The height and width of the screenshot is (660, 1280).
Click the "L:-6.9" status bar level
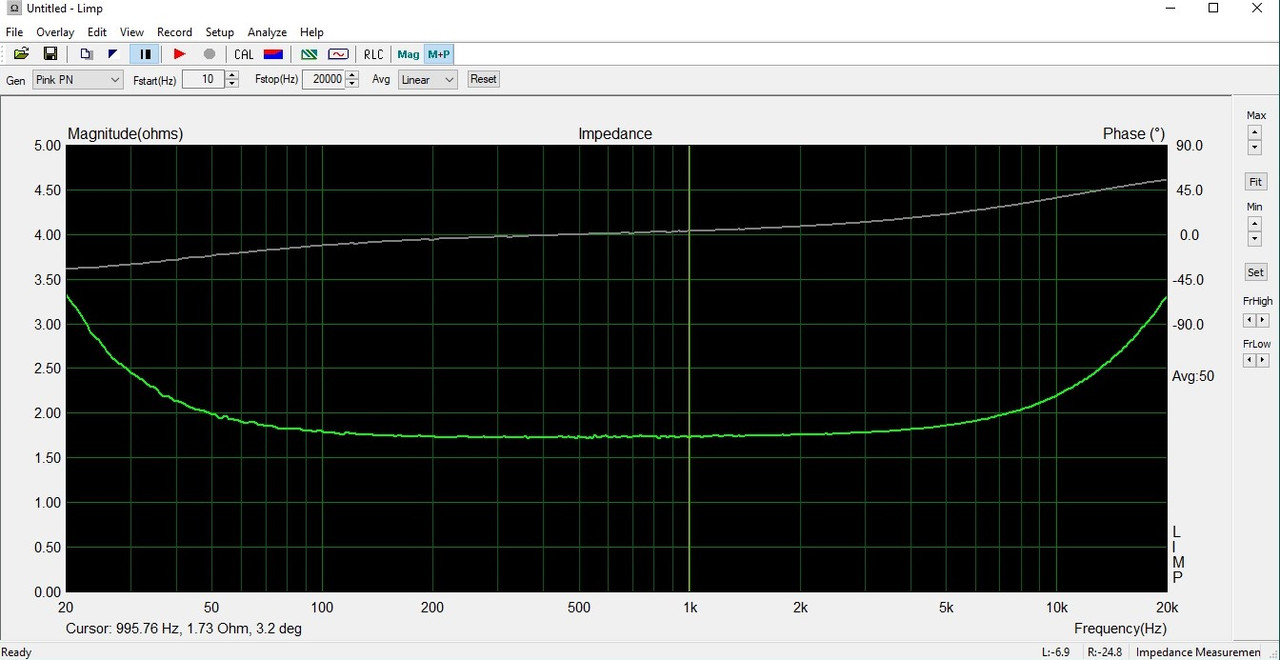click(x=1056, y=652)
